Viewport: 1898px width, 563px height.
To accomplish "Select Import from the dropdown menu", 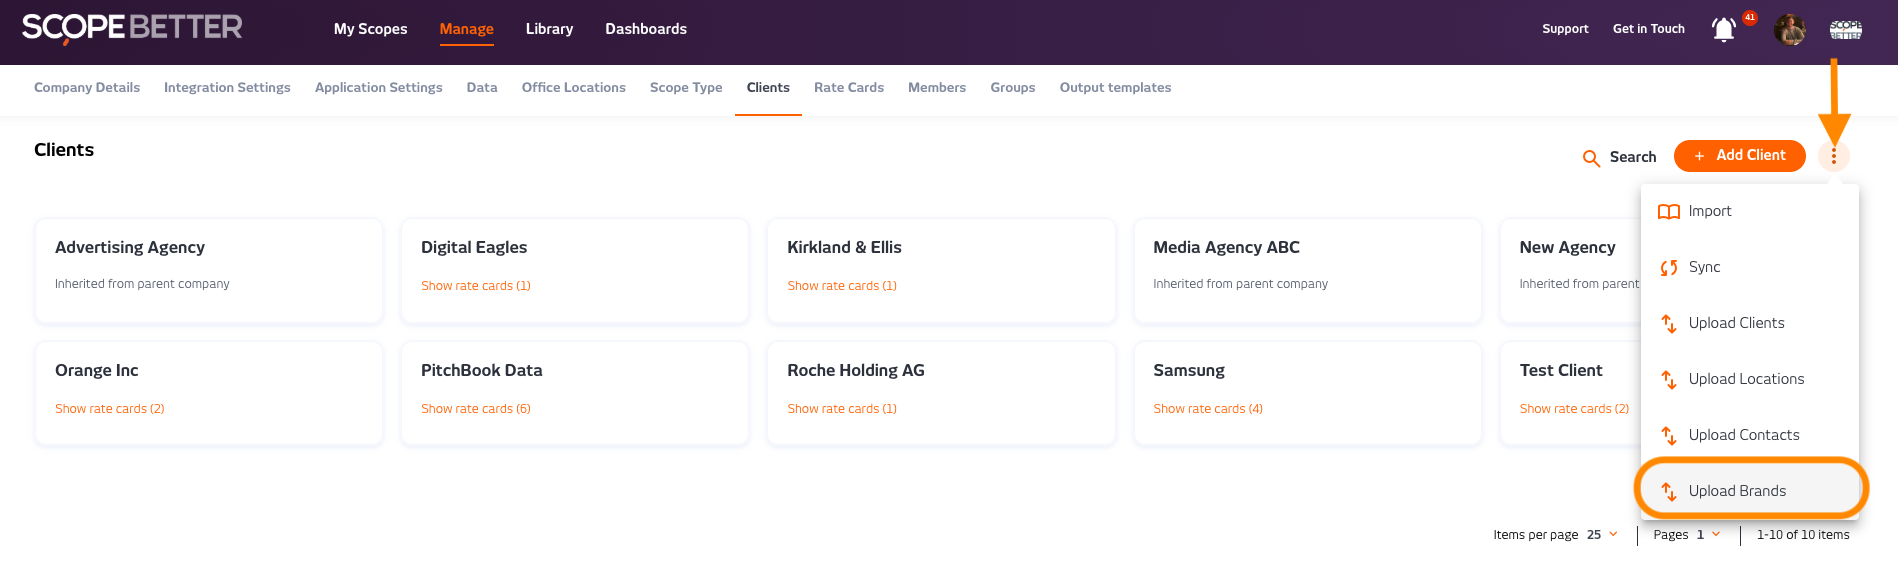I will pos(1709,211).
